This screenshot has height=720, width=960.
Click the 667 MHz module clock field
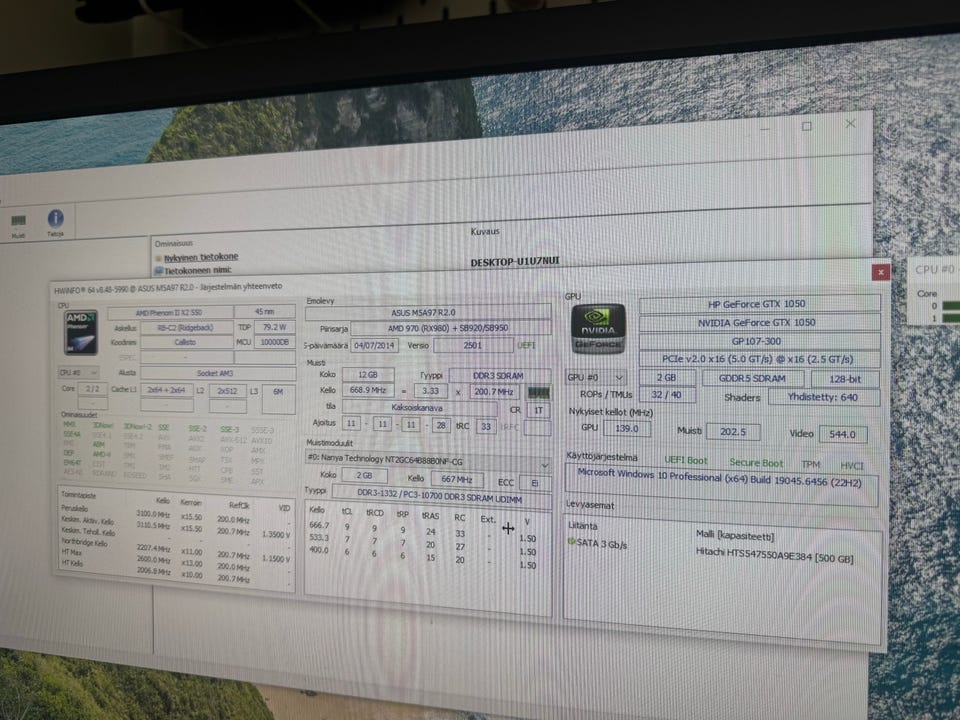pos(456,479)
